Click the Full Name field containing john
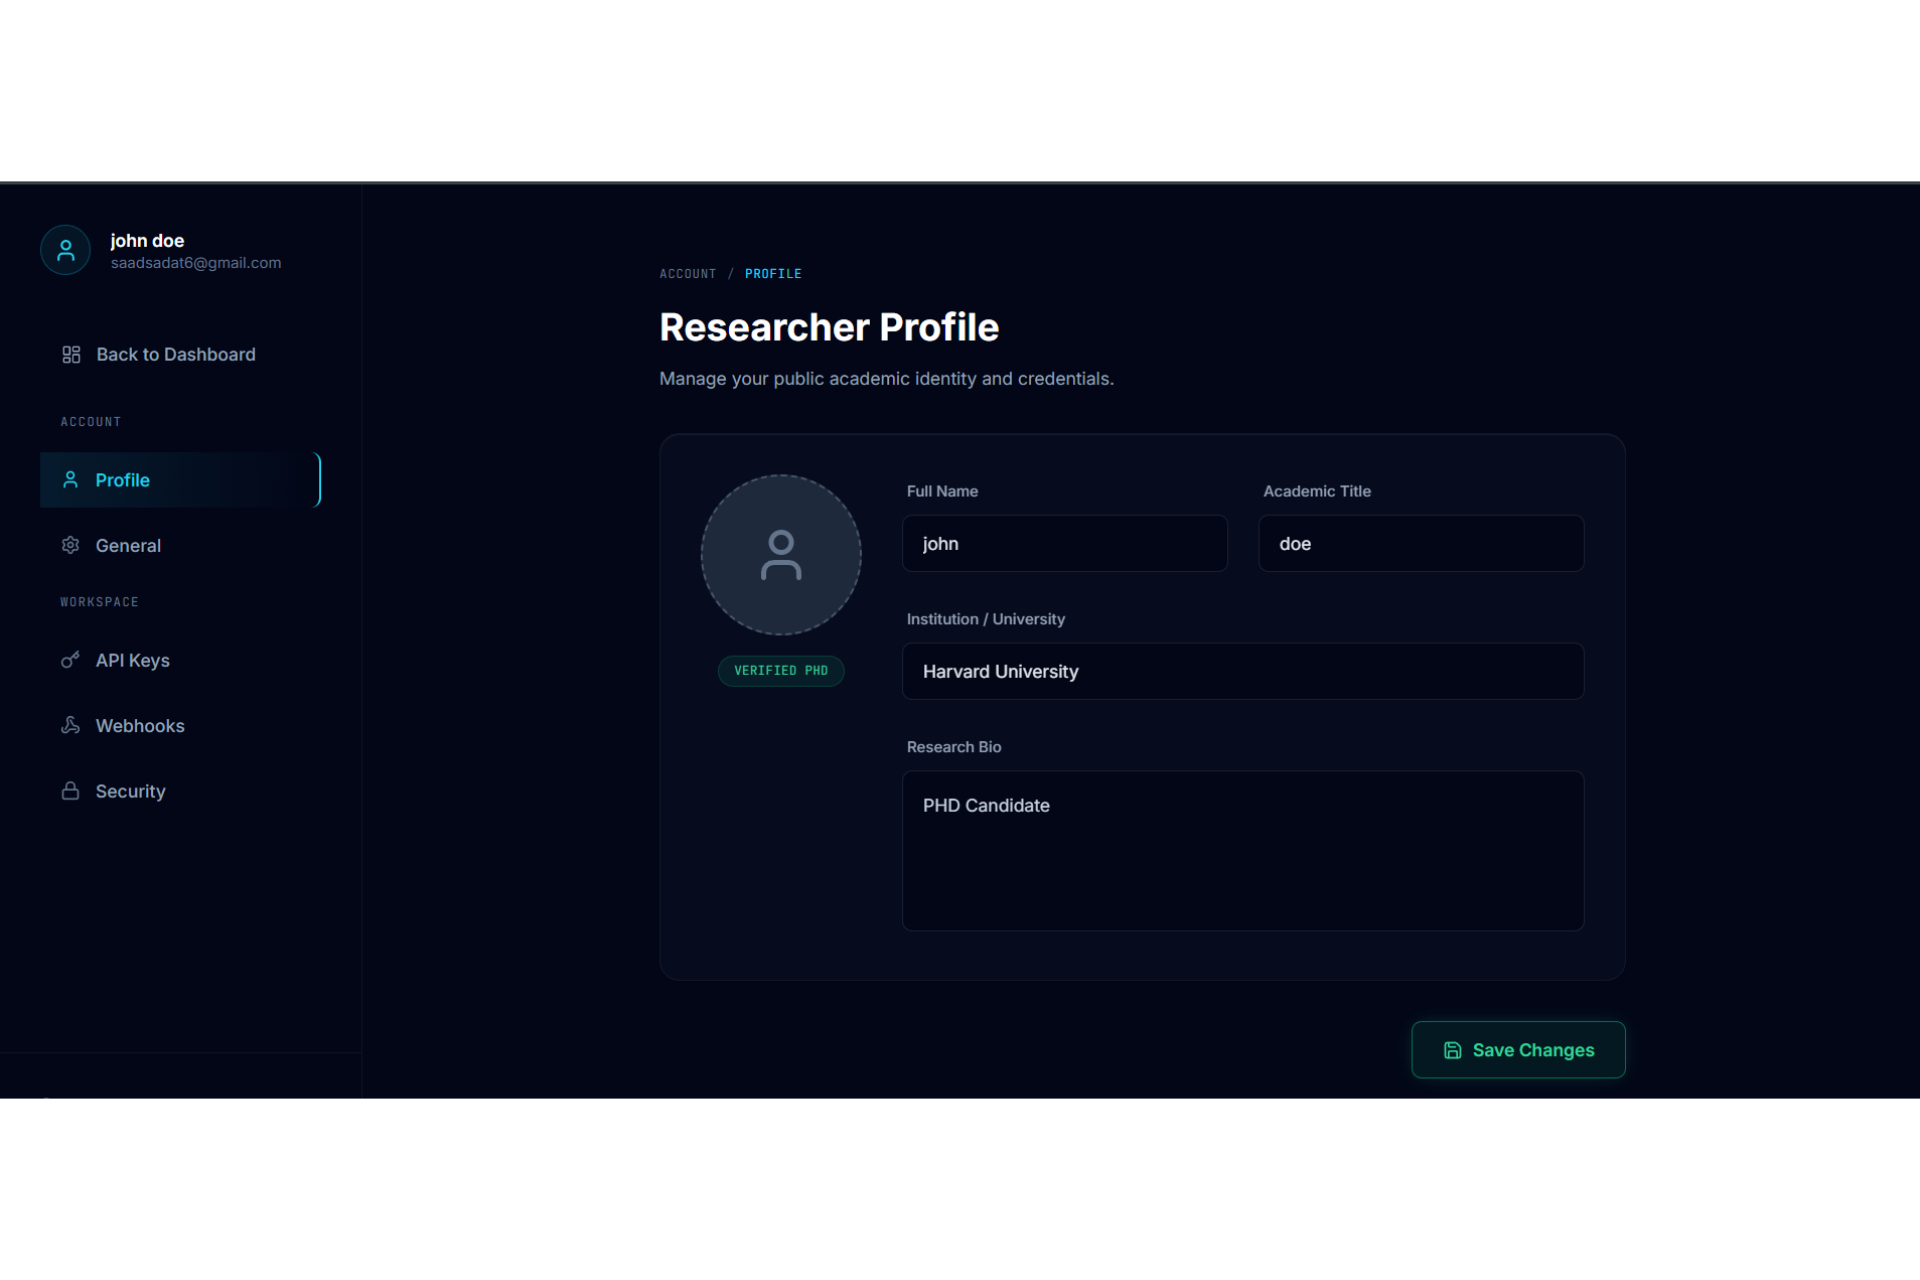Viewport: 1920px width, 1280px height. pyautogui.click(x=1064, y=544)
